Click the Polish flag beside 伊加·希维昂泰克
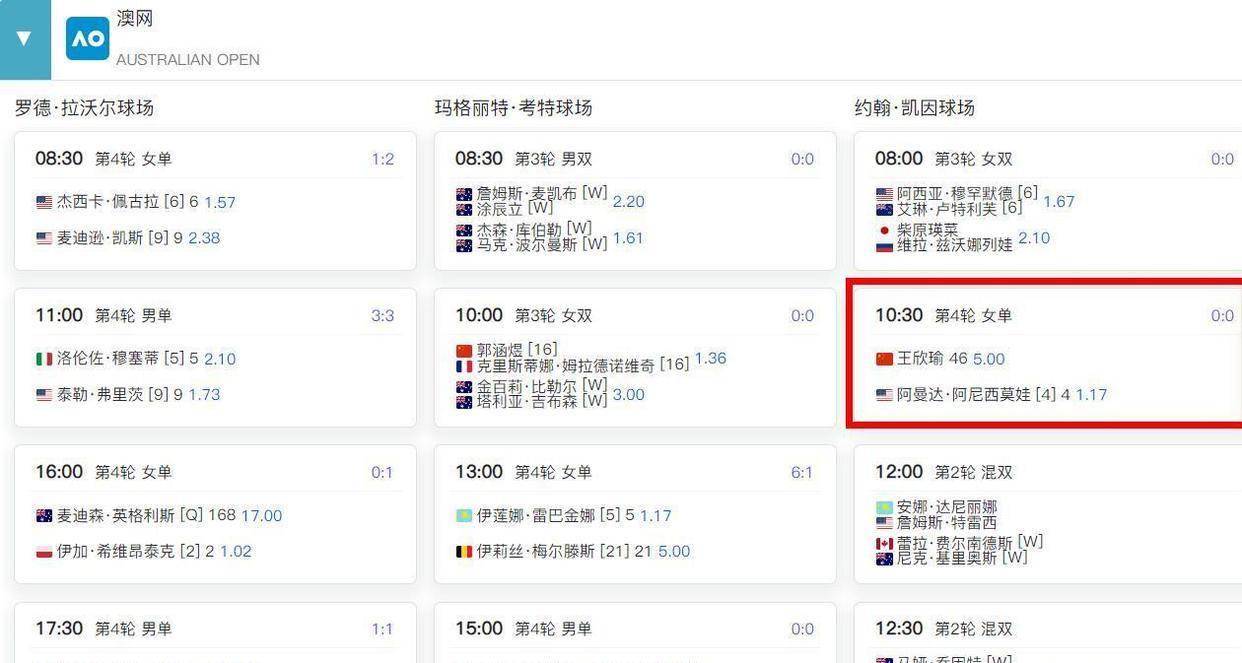Viewport: 1242px width, 663px height. pos(44,552)
